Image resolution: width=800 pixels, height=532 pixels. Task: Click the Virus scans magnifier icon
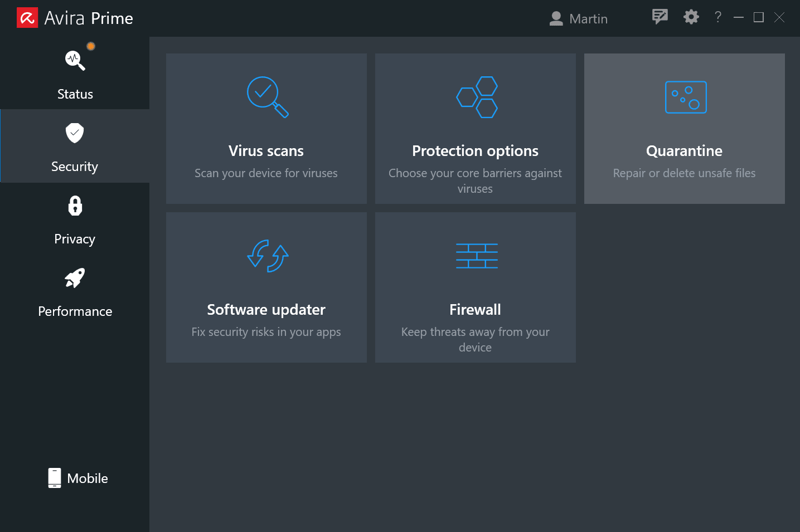coord(267,97)
